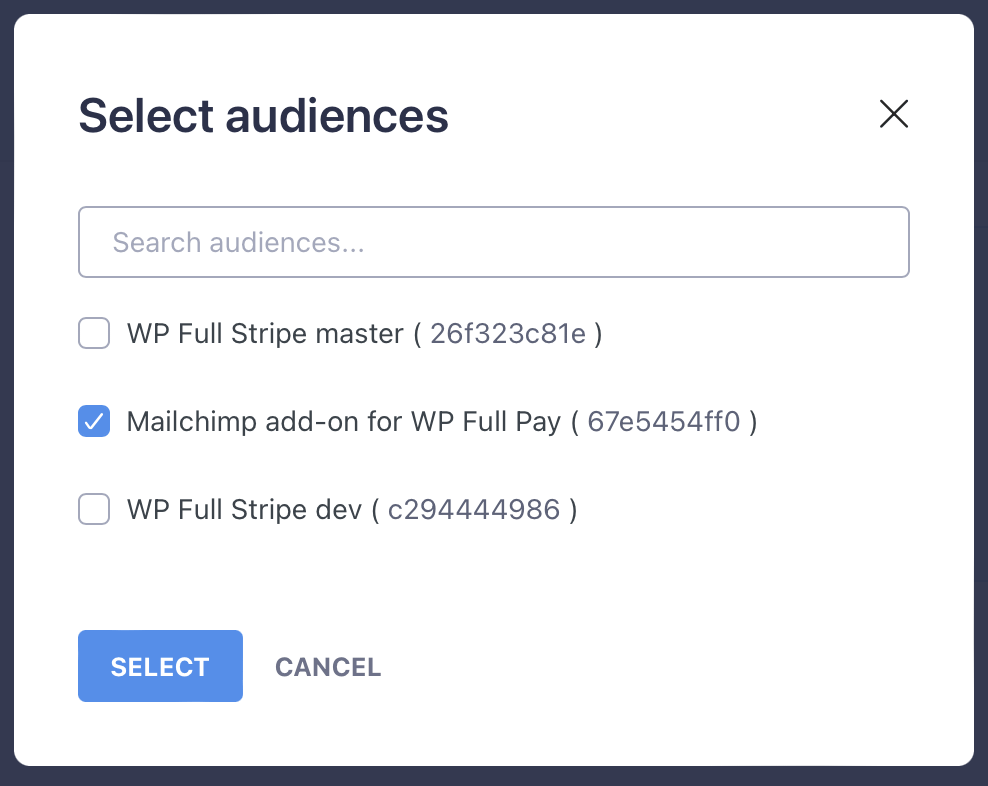988x786 pixels.
Task: Focus the Search audiences input field
Action: [493, 242]
